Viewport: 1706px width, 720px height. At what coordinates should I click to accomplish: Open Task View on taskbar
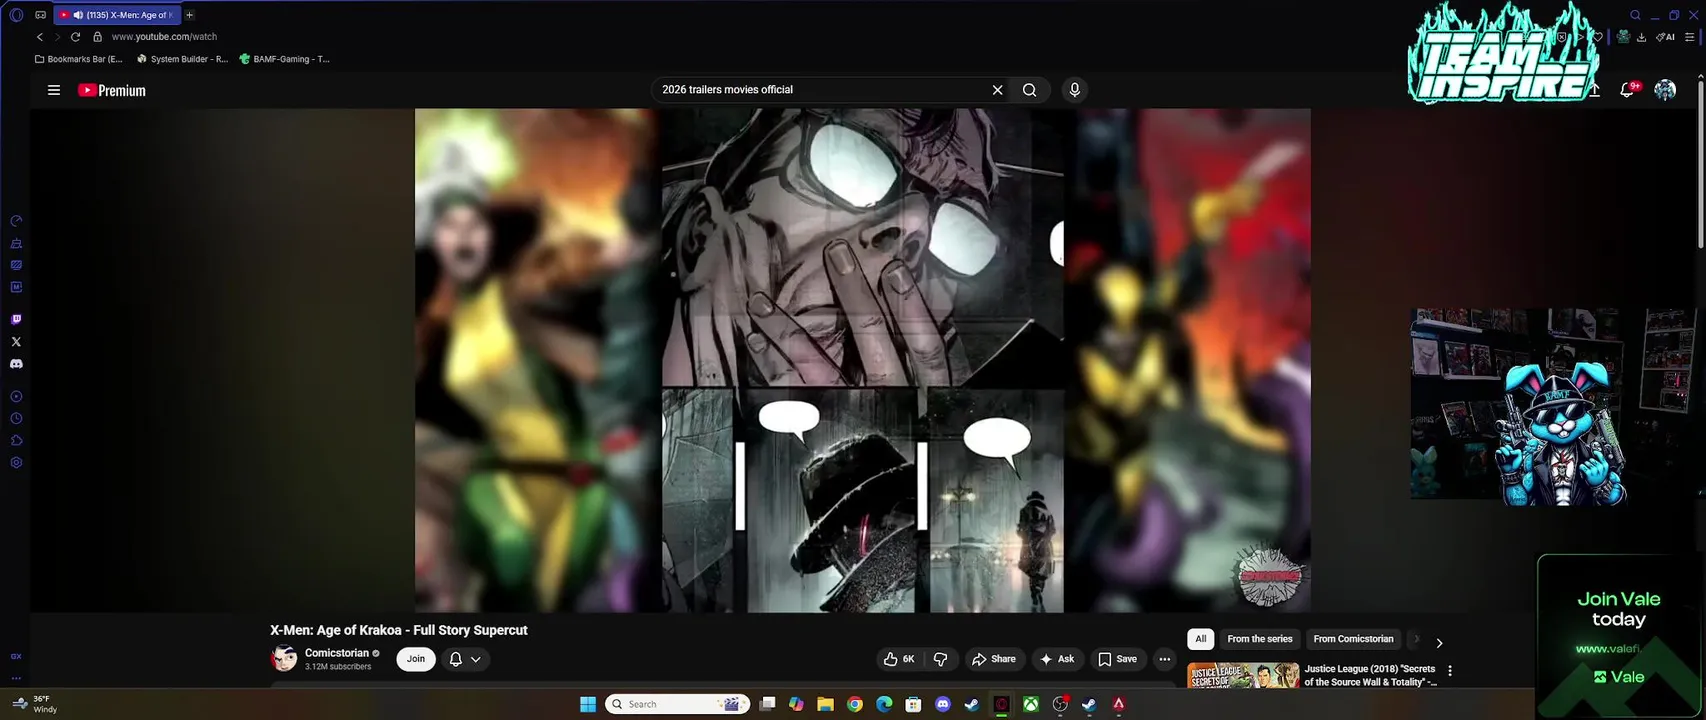pyautogui.click(x=767, y=704)
